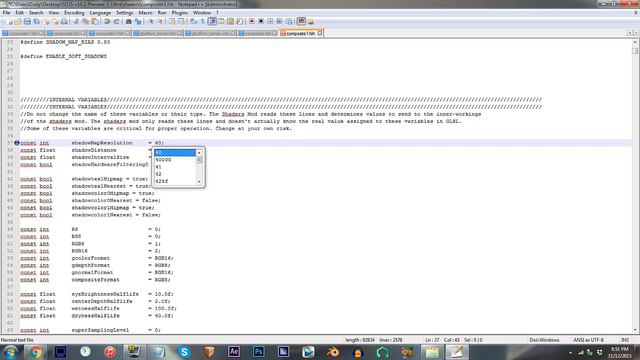Viewport: 640px width, 360px height.
Task: Toggle word wrap toolbar button
Action: pos(193,21)
